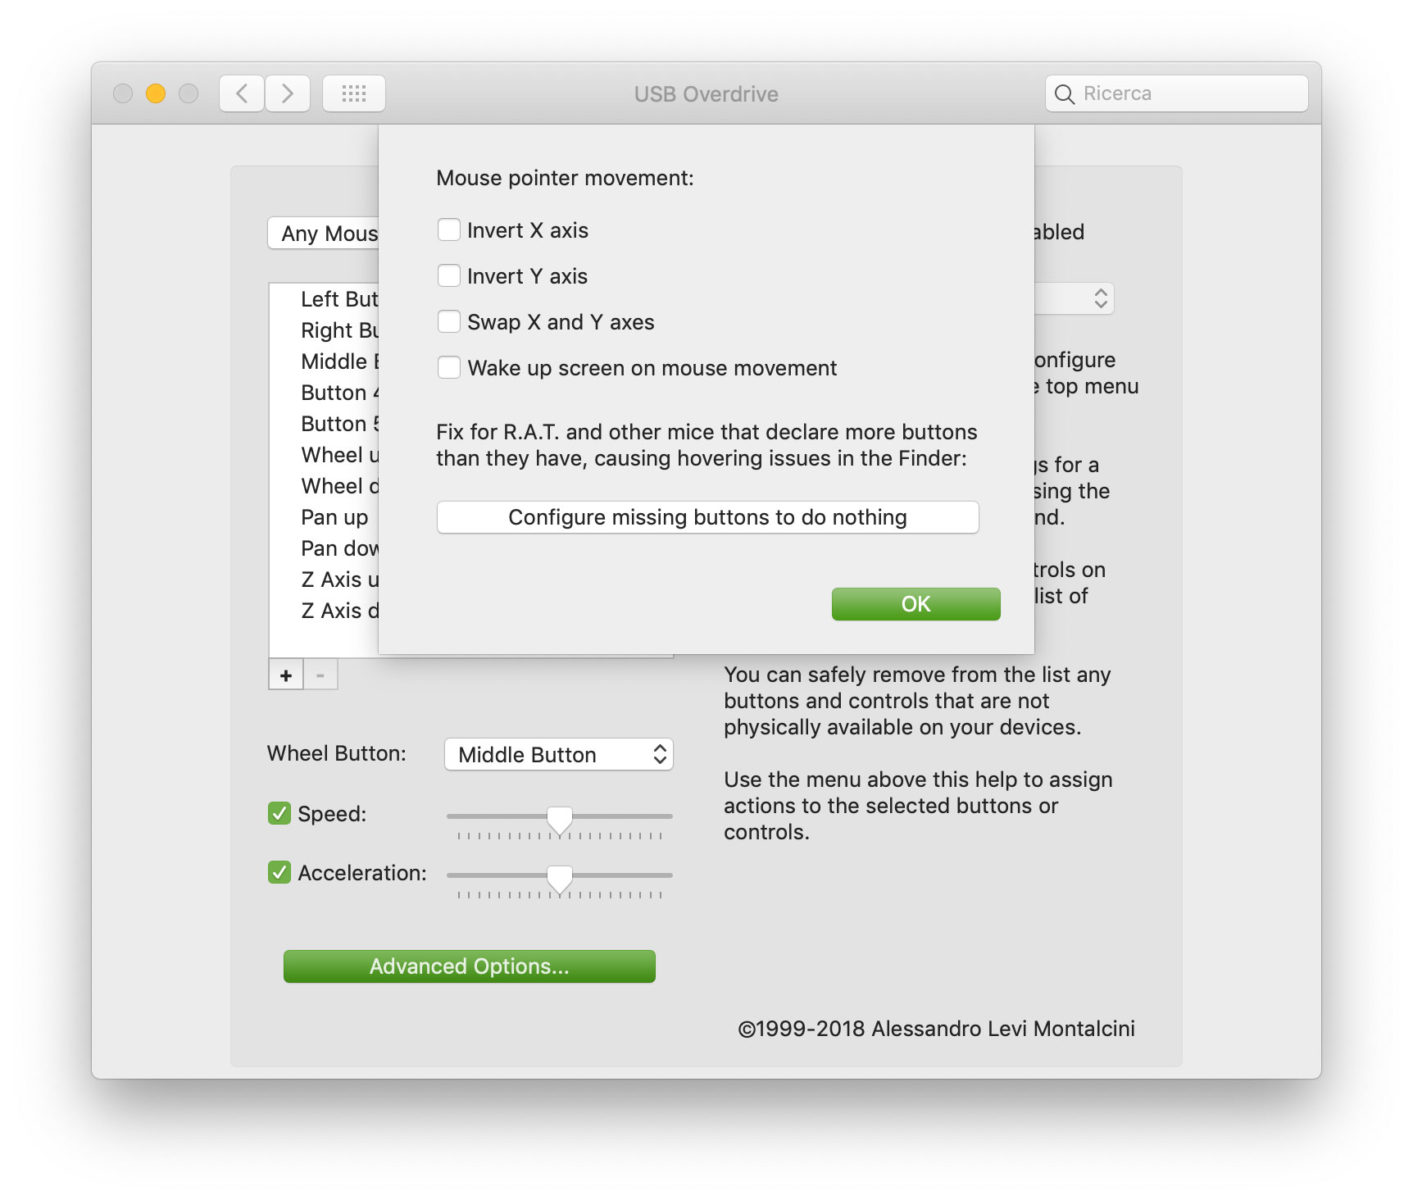Show all preferences via grid icon
The width and height of the screenshot is (1413, 1200).
tap(354, 94)
